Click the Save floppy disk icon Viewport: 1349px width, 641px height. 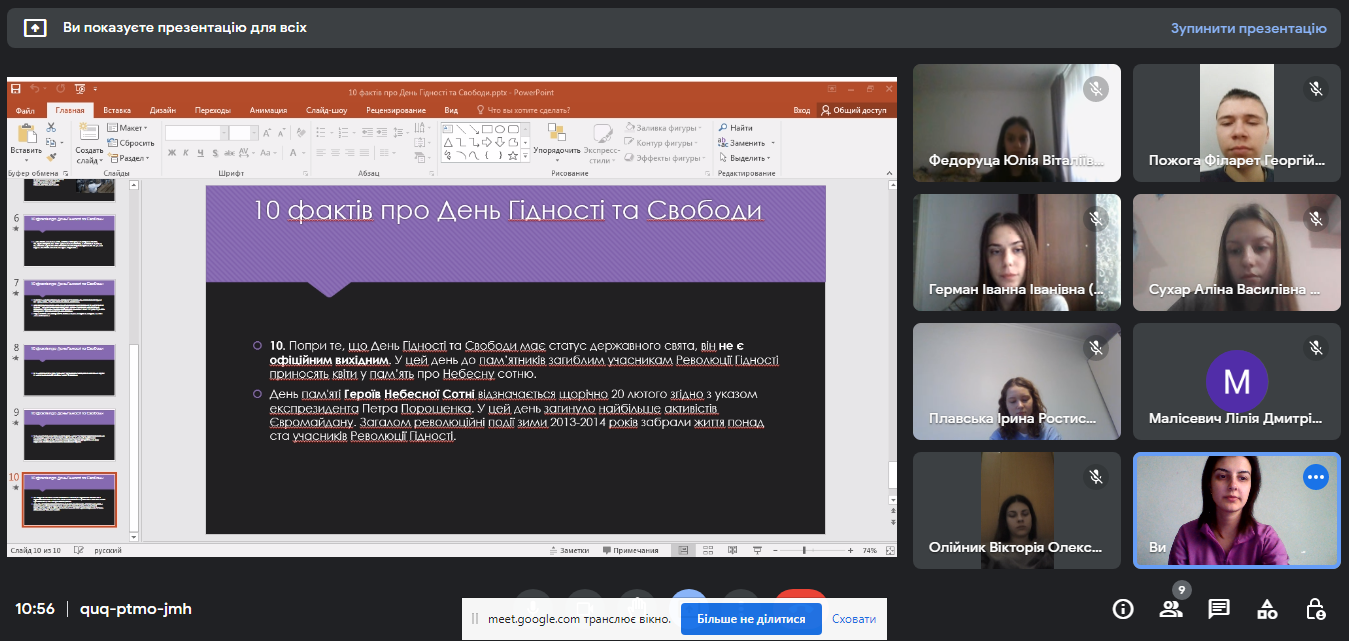[17, 91]
